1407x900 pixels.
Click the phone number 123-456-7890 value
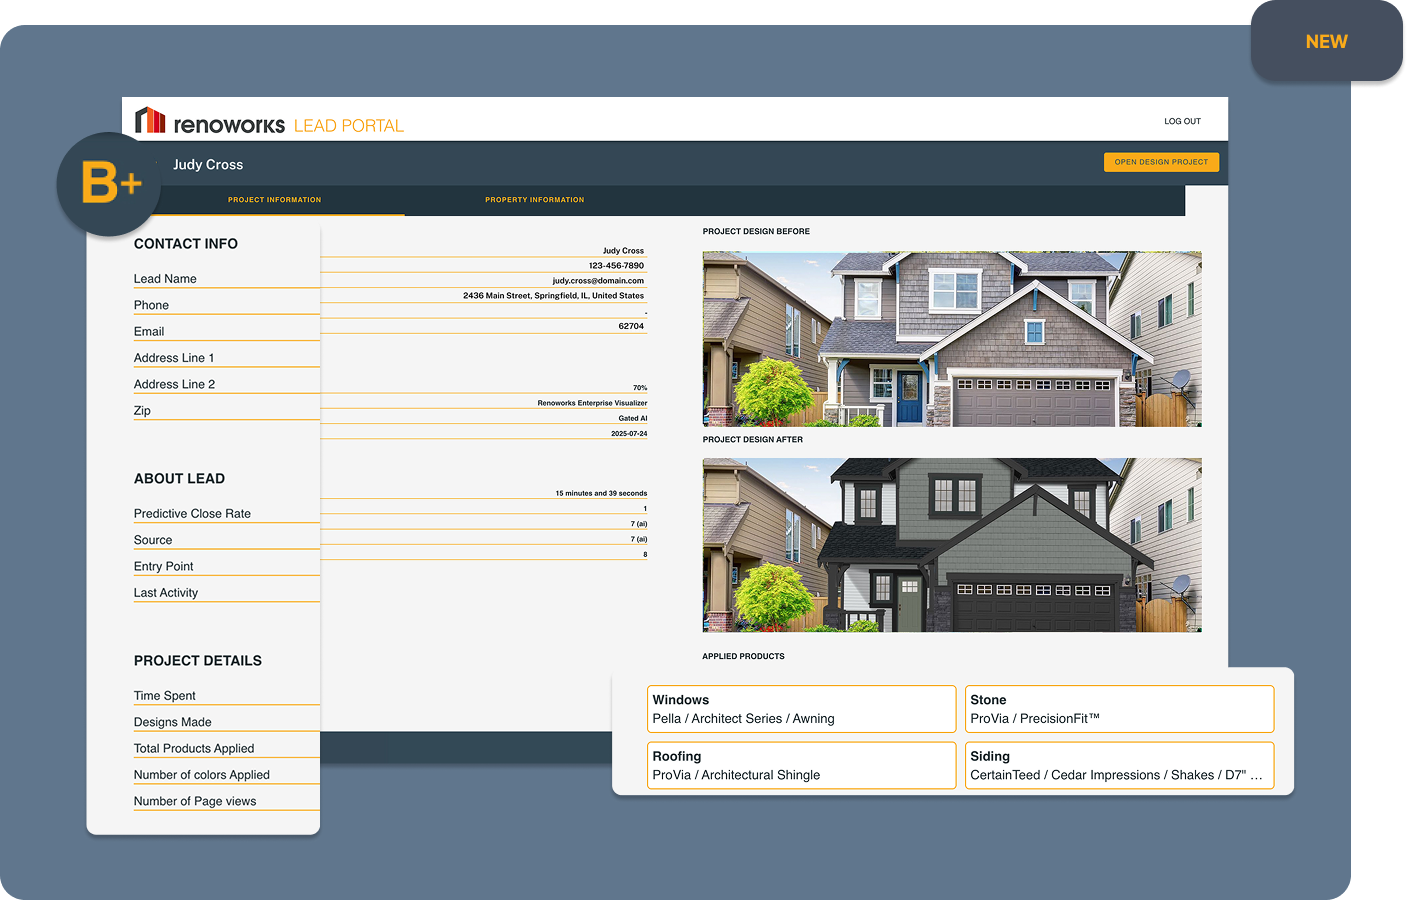616,266
